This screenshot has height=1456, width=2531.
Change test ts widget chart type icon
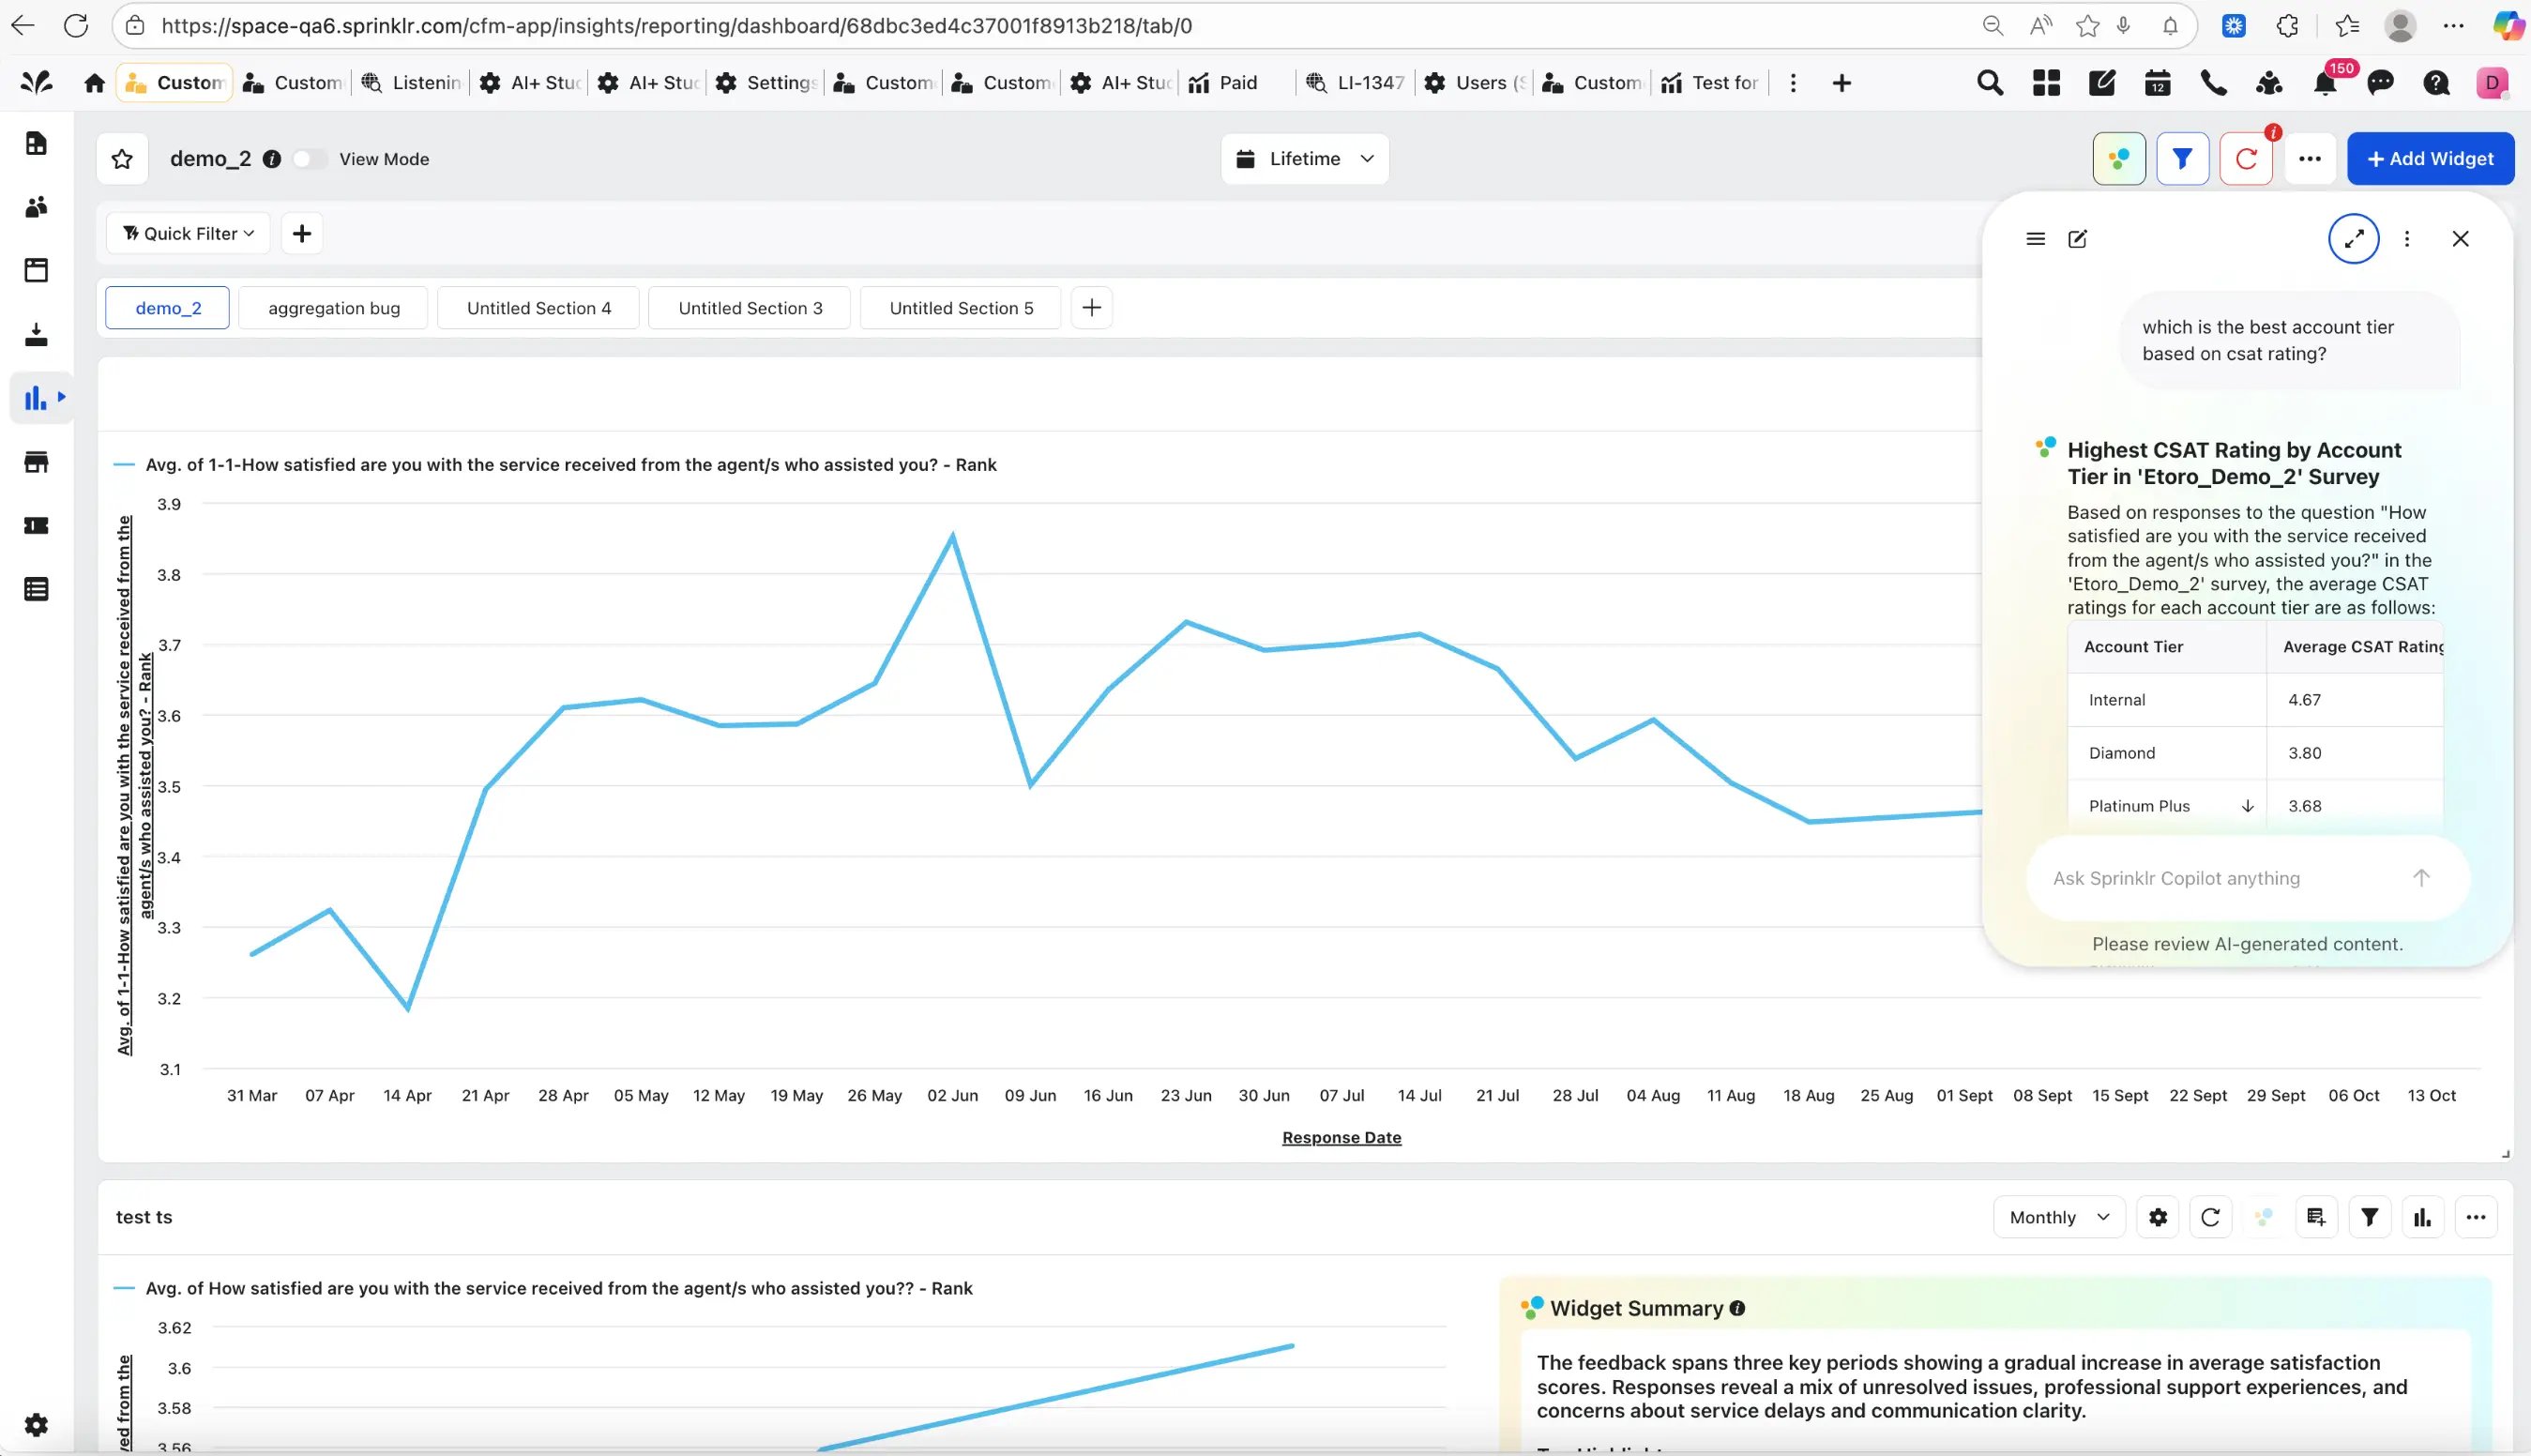point(2423,1218)
